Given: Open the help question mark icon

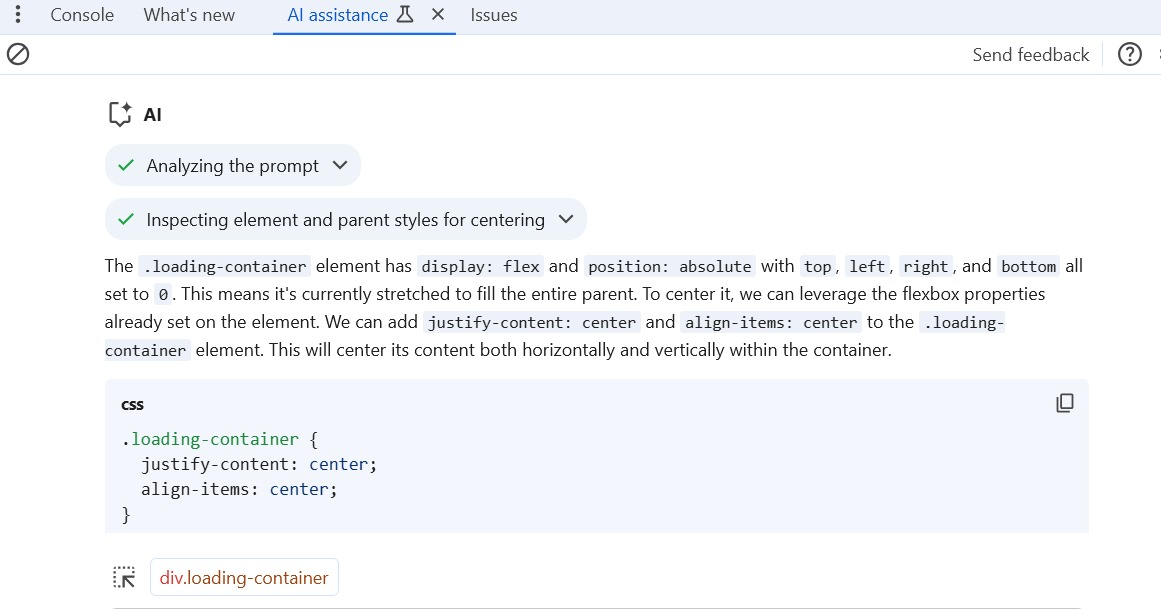Looking at the screenshot, I should pos(1129,54).
